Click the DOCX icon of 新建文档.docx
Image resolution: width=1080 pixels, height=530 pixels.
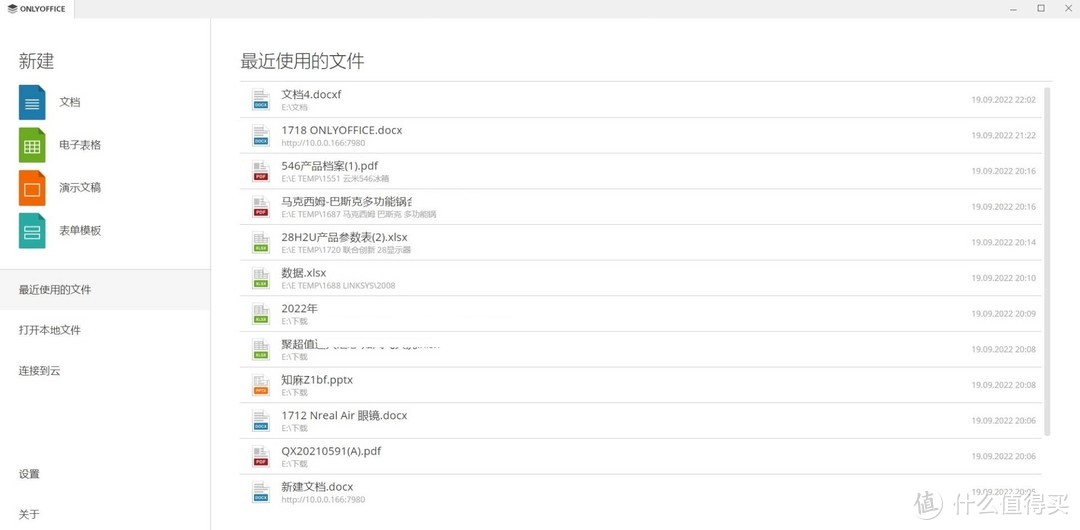[x=260, y=492]
